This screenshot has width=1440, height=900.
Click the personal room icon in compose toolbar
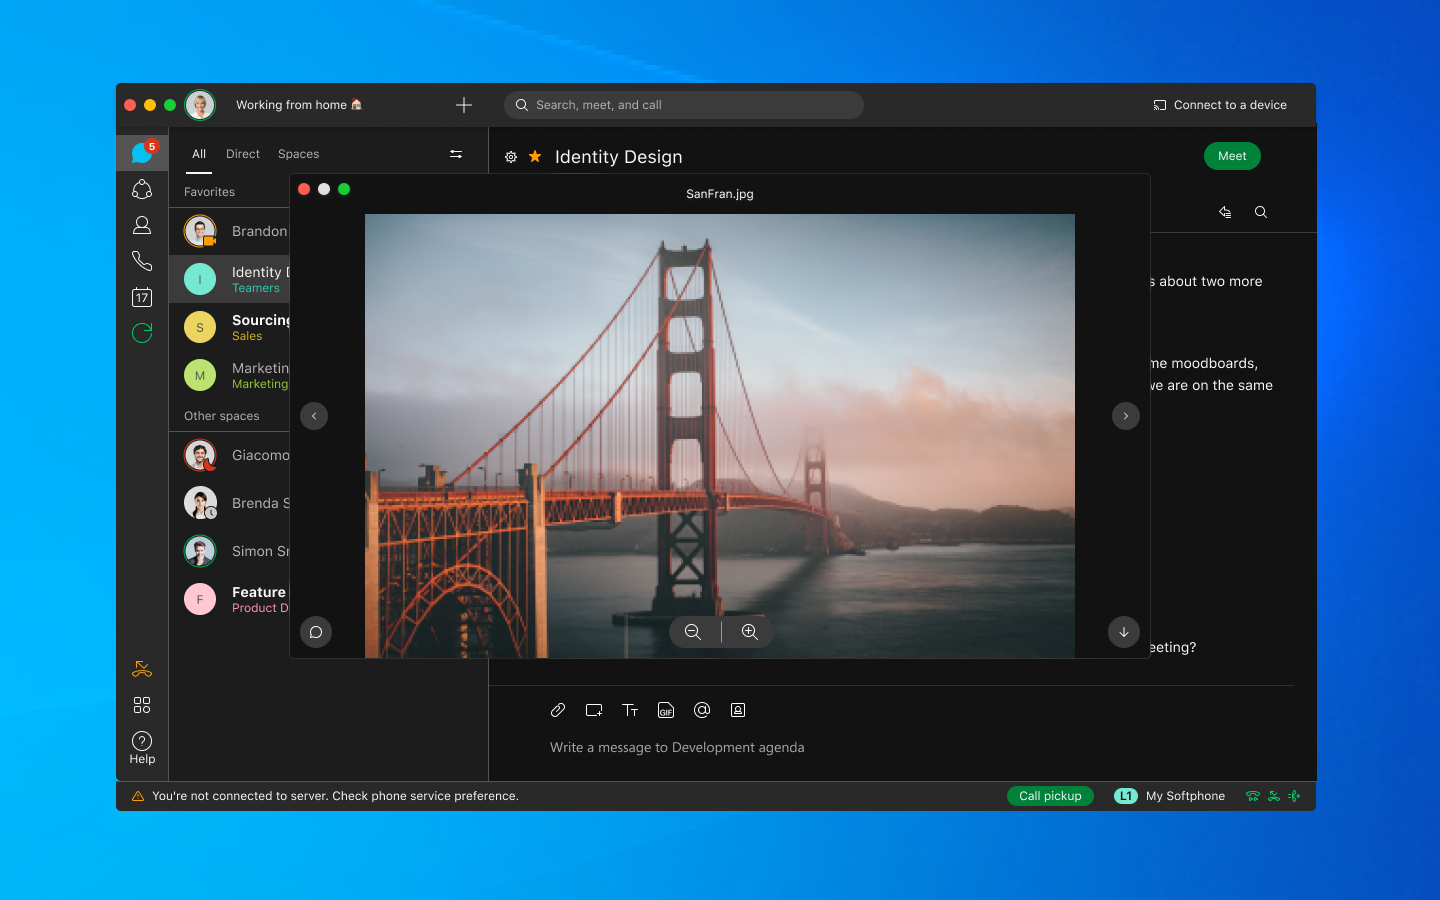click(x=738, y=710)
